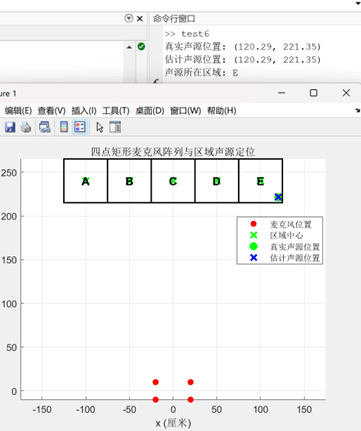Click the y-axis tick label 100

click(9, 304)
